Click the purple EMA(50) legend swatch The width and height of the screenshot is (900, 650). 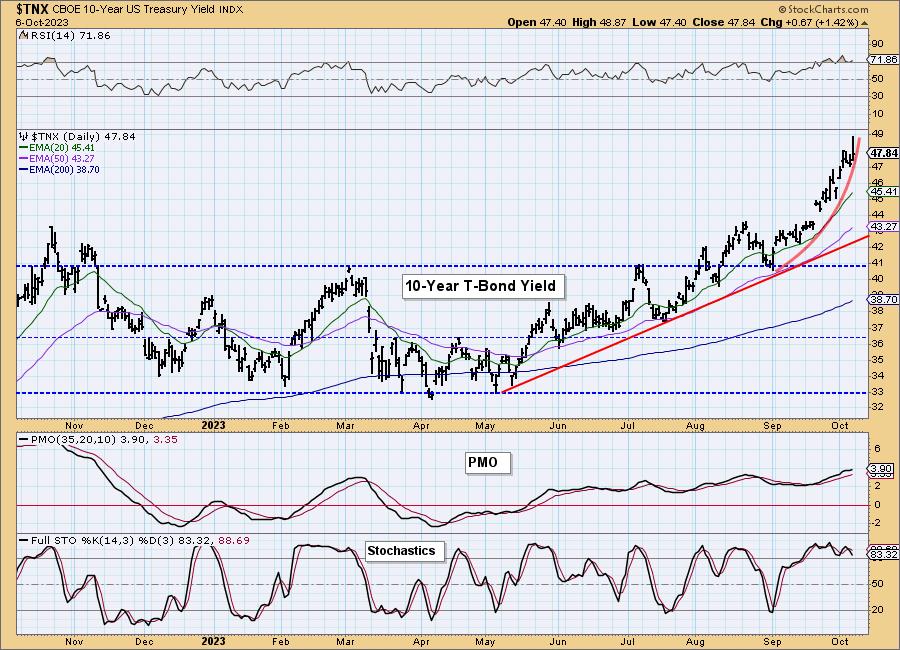pyautogui.click(x=24, y=158)
